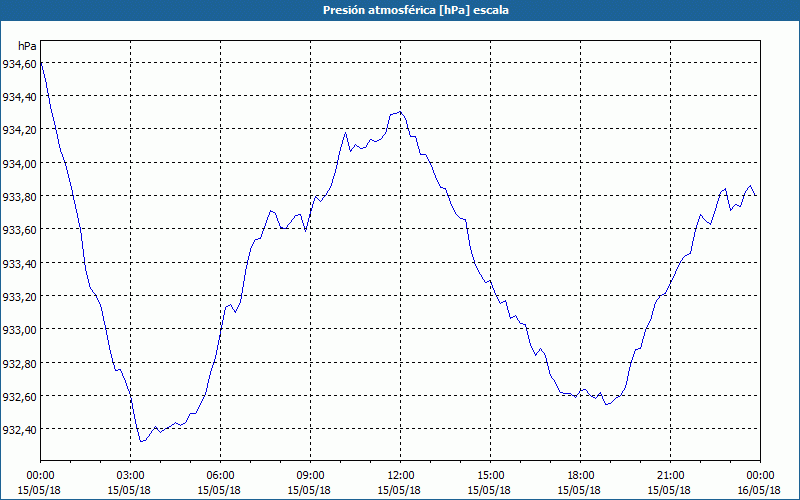Click the 09:00 time axis label
The height and width of the screenshot is (500, 800).
tap(311, 476)
